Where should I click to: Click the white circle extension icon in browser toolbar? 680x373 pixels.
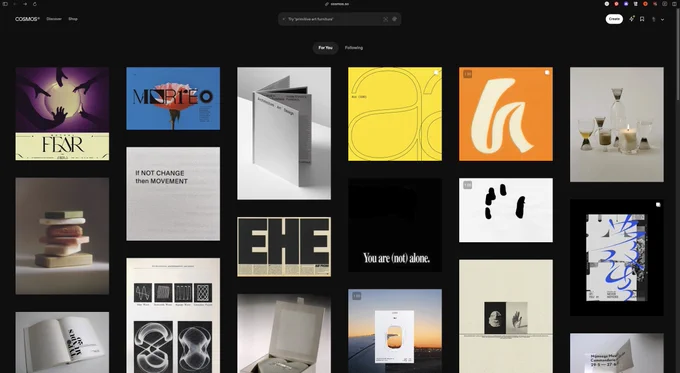point(607,4)
